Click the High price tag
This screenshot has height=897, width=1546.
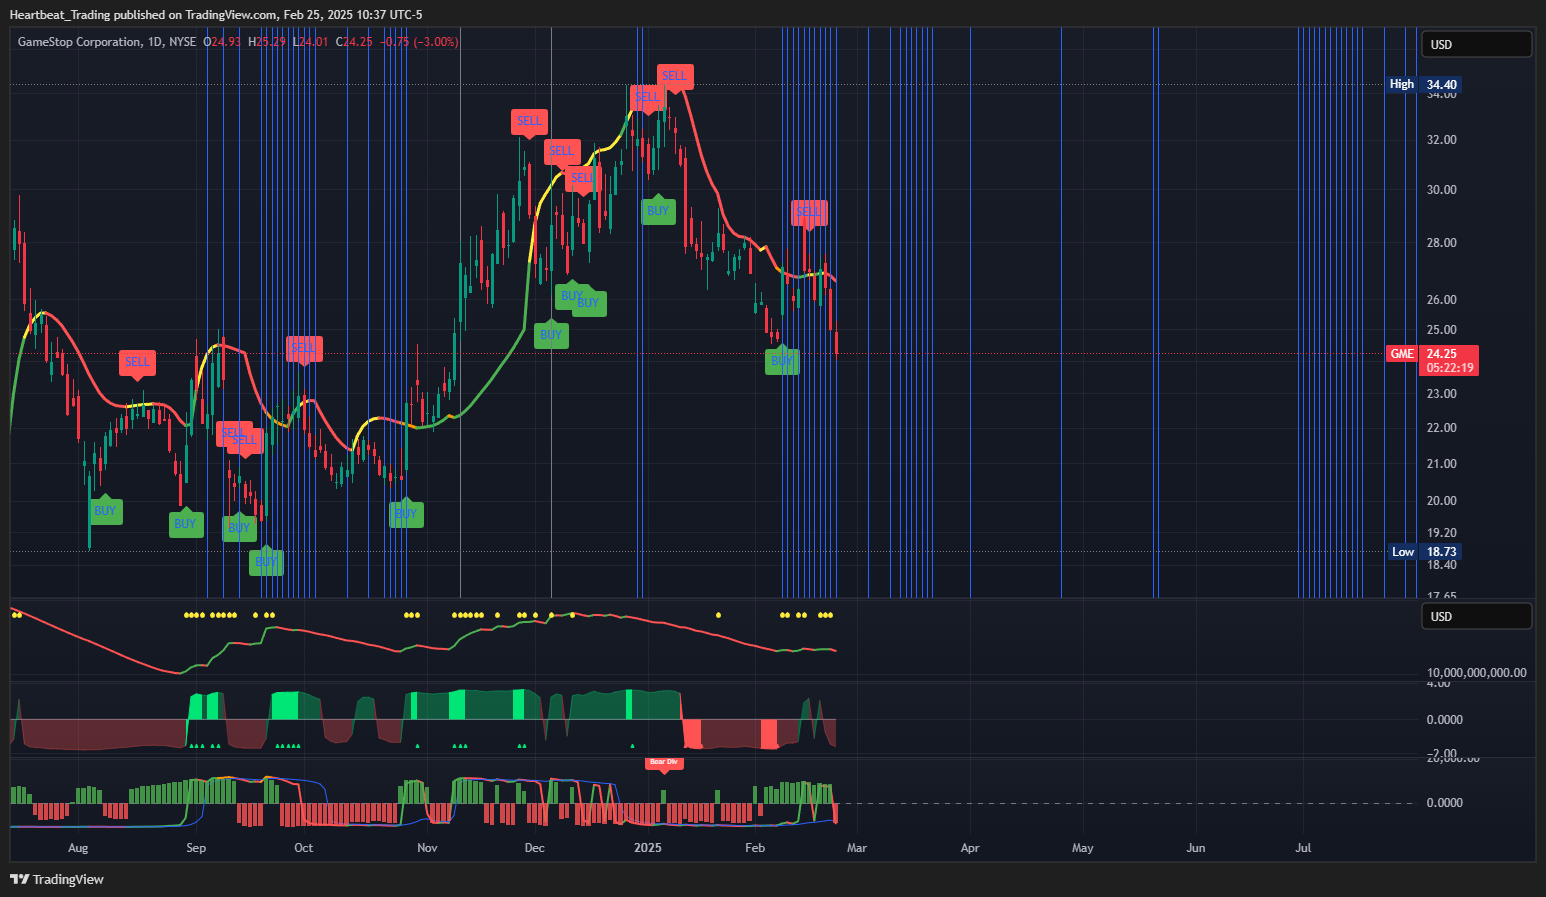[x=1402, y=85]
